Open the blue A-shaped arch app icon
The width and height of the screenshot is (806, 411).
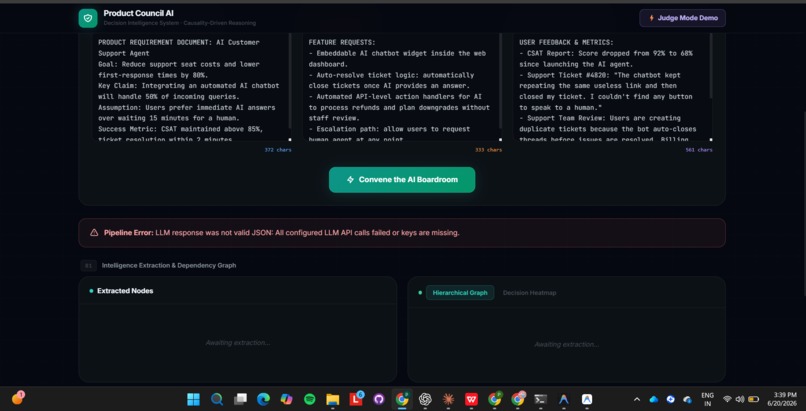pos(564,399)
